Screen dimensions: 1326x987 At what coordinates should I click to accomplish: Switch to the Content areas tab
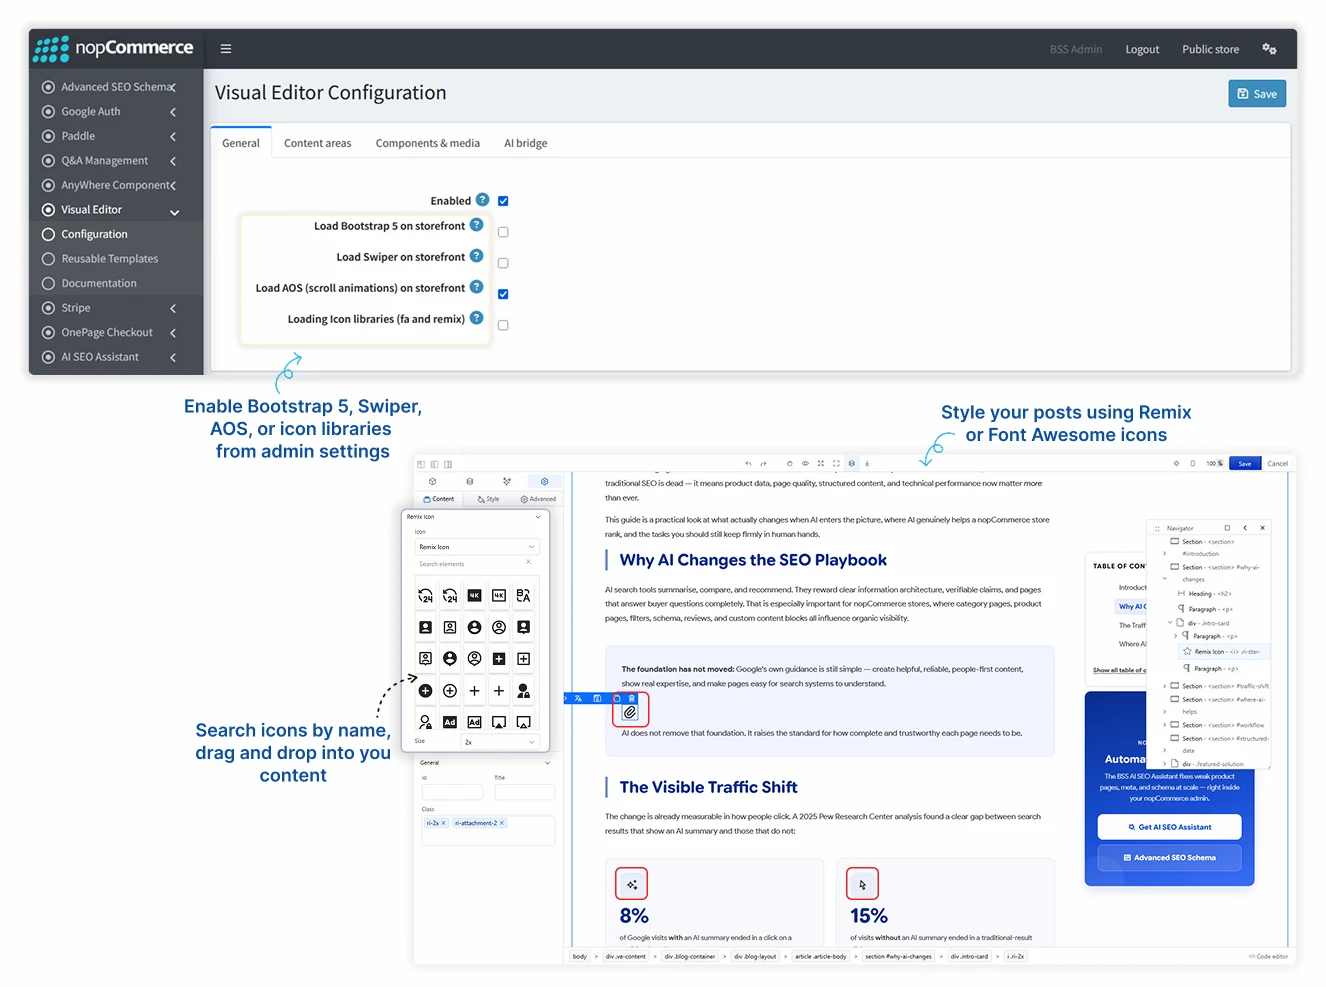318,143
